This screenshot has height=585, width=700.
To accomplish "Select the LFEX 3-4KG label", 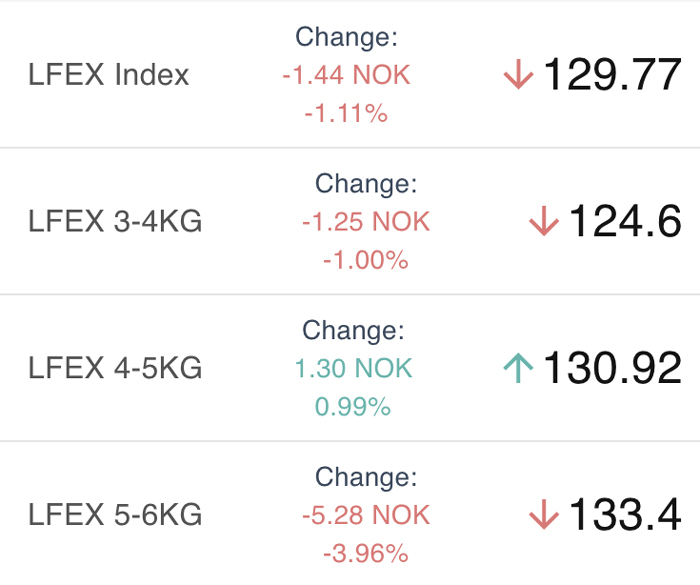I will (115, 221).
